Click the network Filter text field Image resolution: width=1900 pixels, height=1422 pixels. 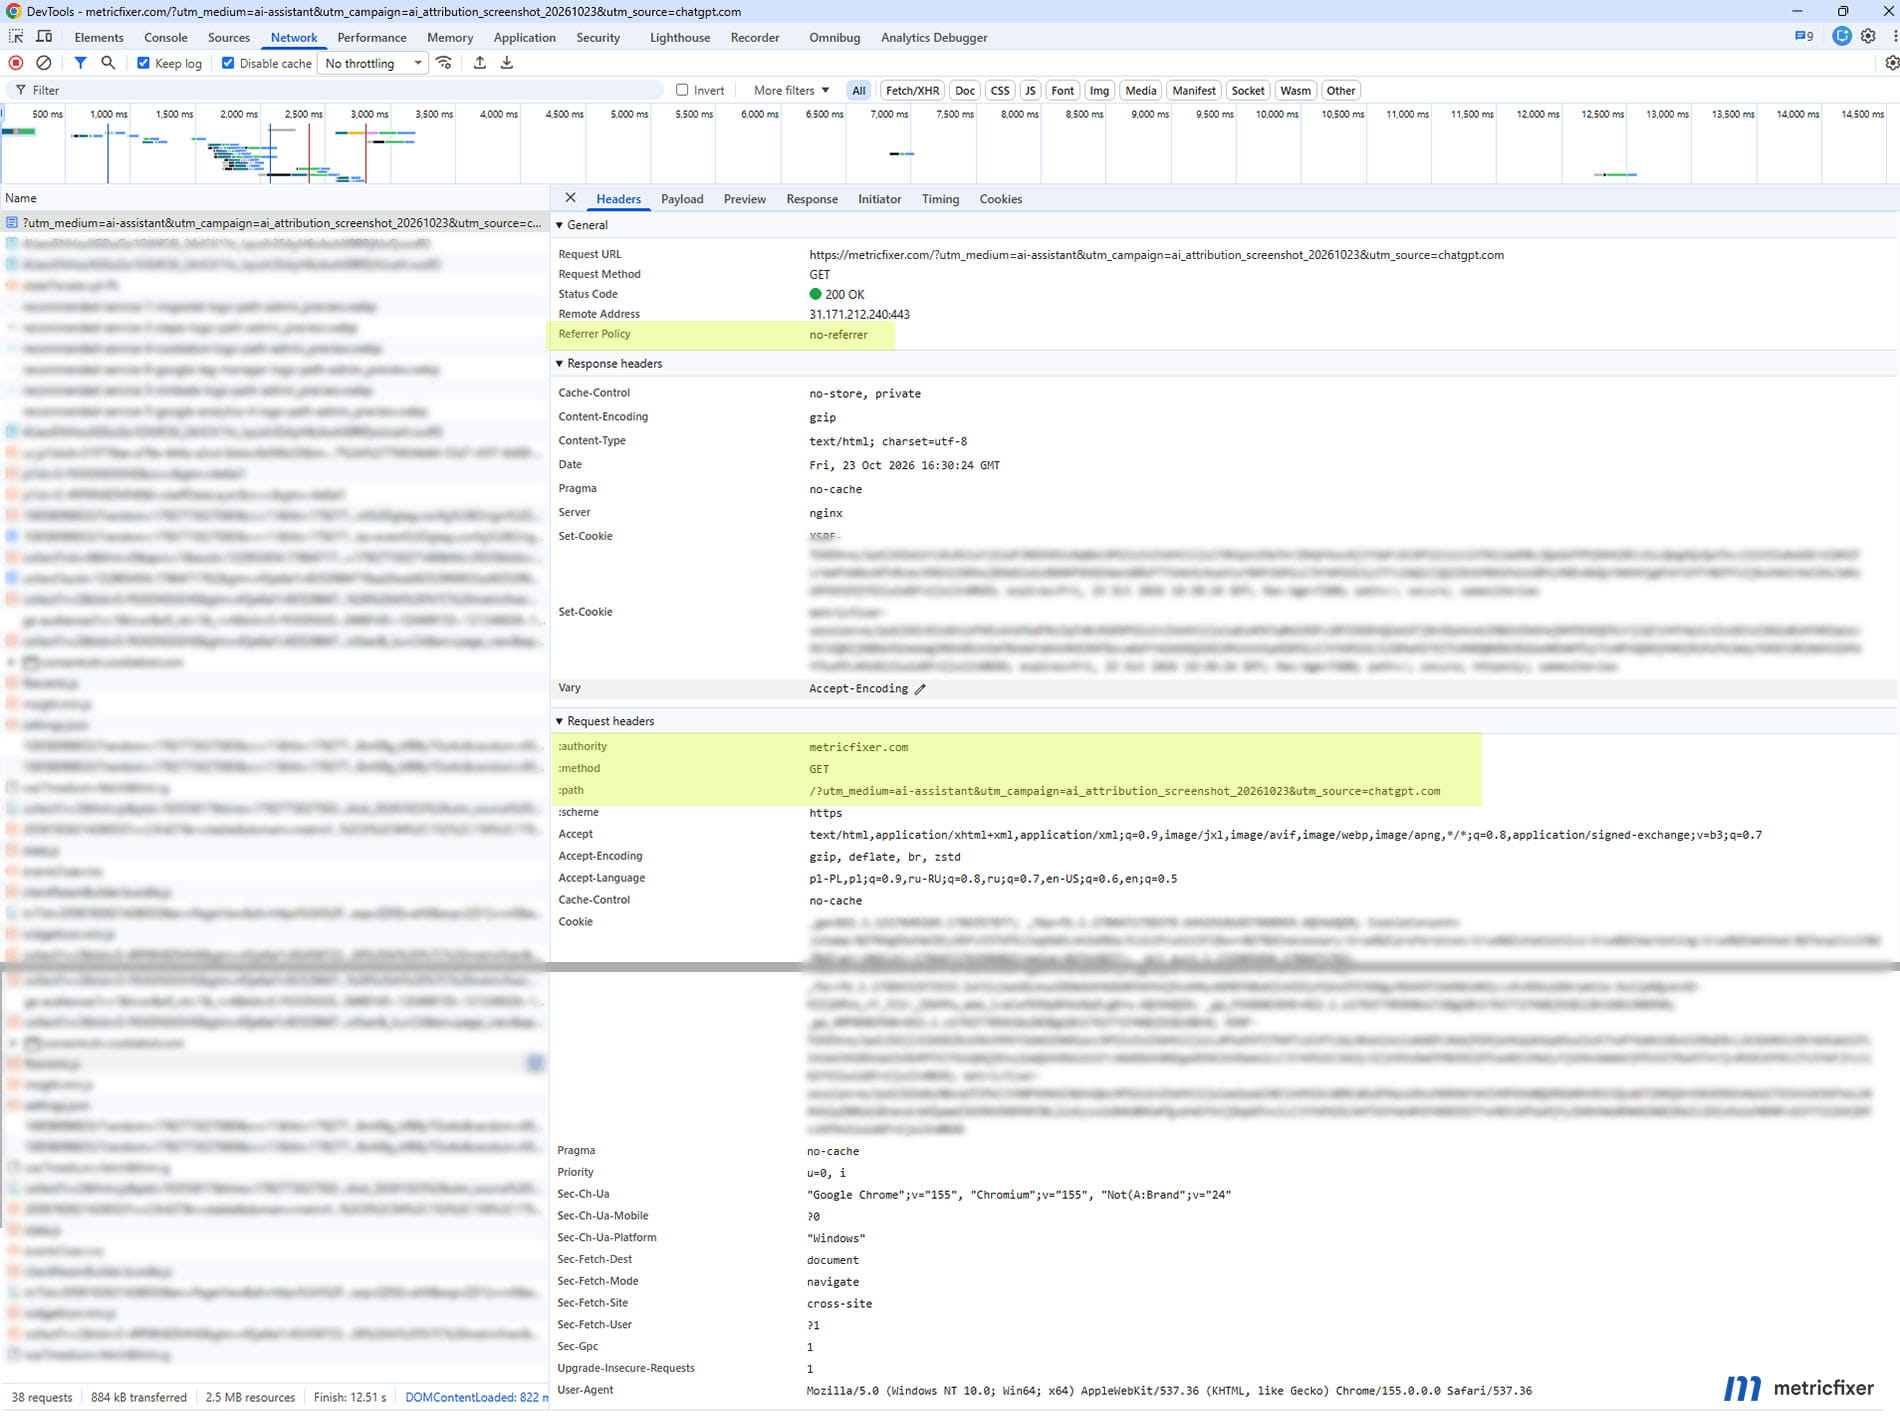335,90
